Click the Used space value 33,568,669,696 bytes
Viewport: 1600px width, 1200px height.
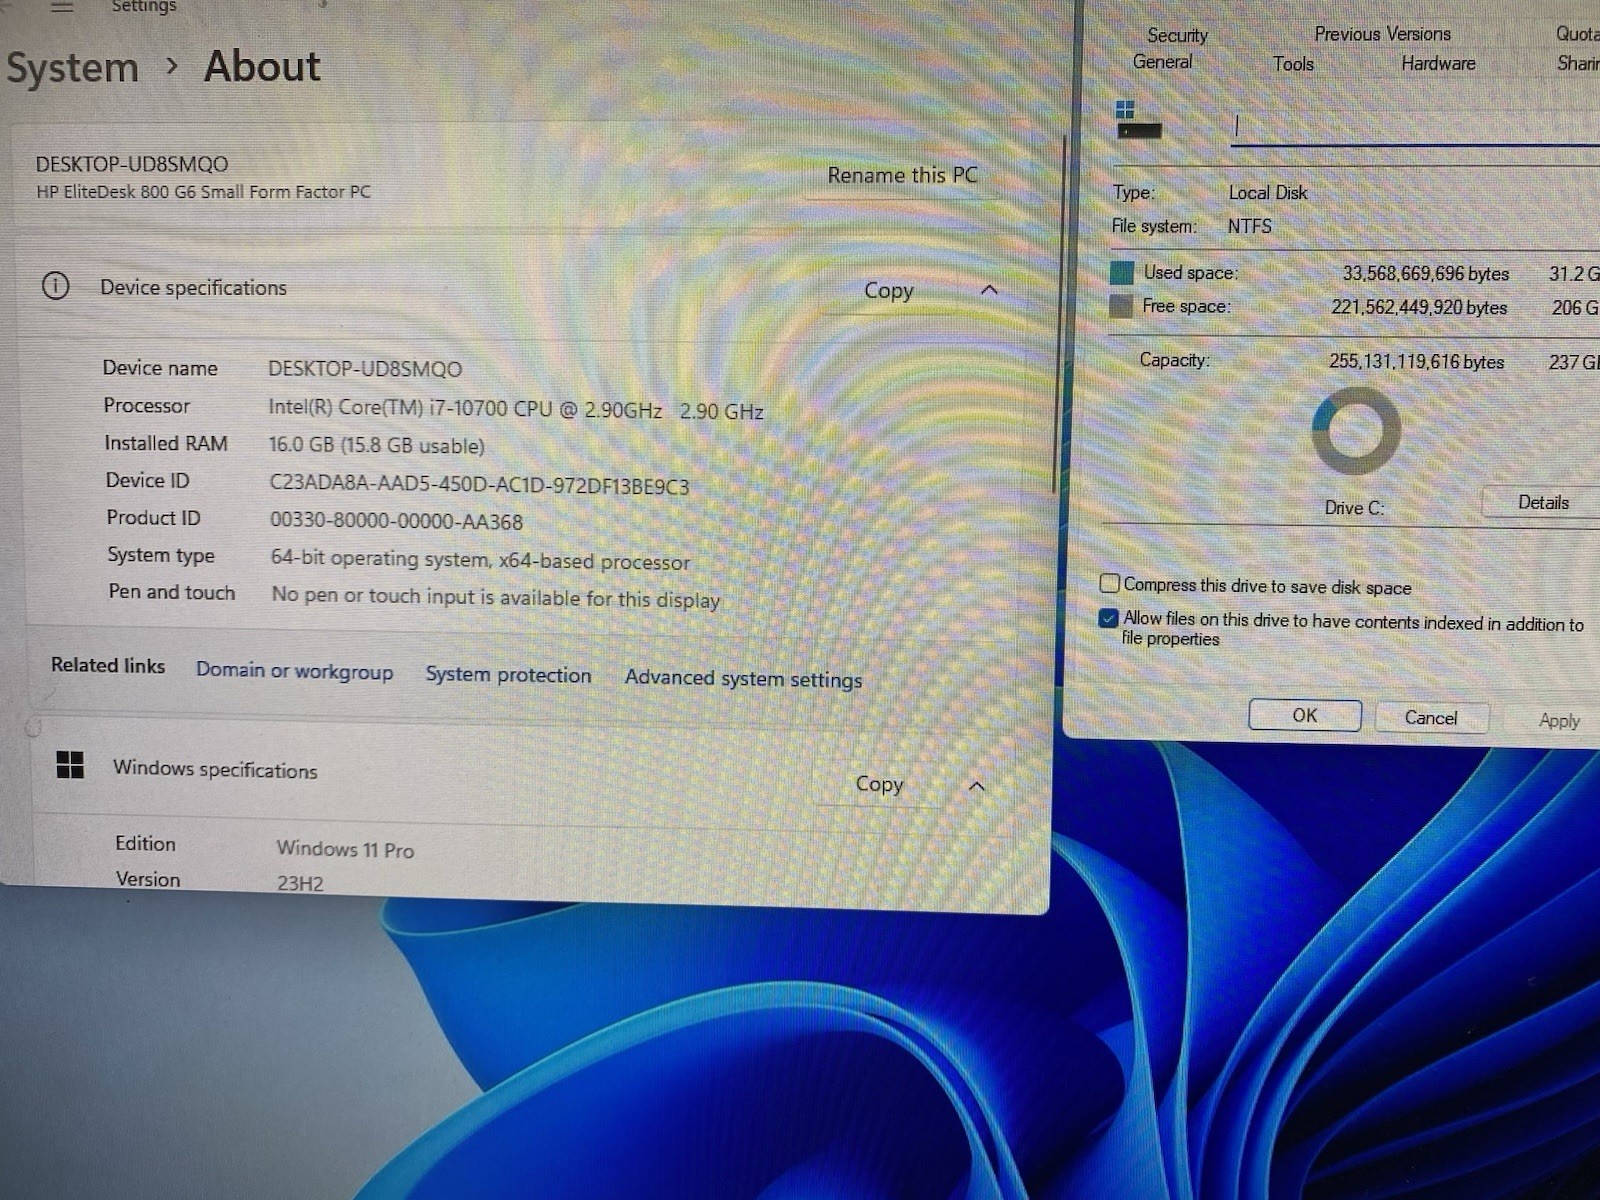click(x=1425, y=273)
